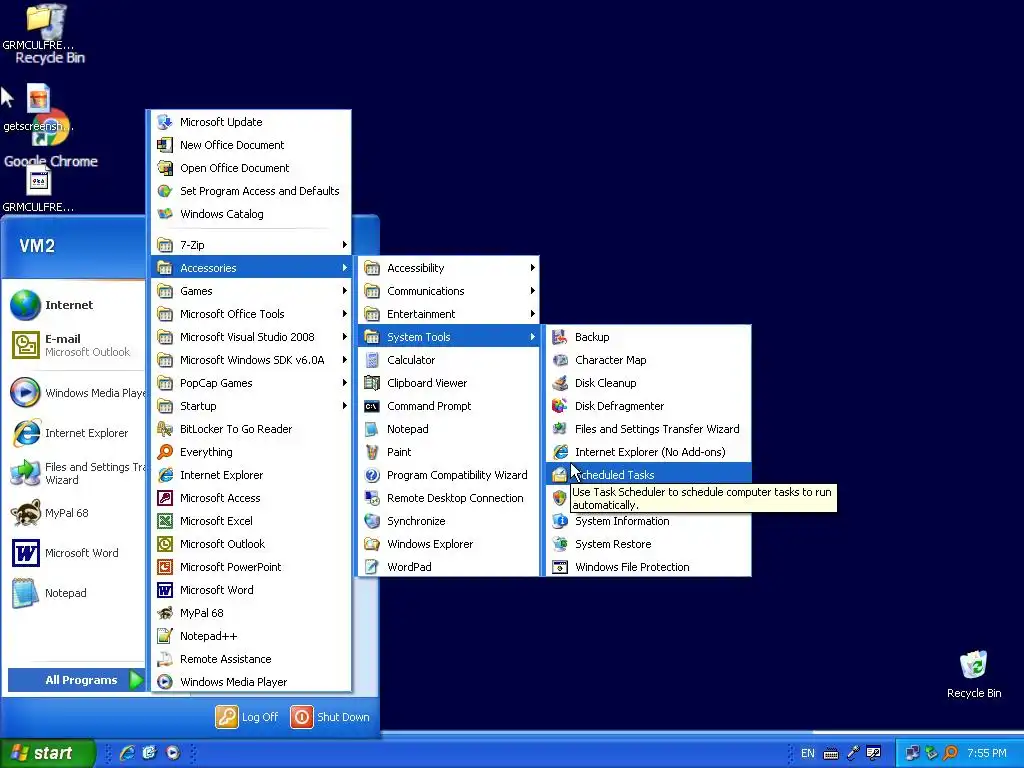This screenshot has height=768, width=1024.
Task: Click the Log Off button
Action: tap(247, 716)
